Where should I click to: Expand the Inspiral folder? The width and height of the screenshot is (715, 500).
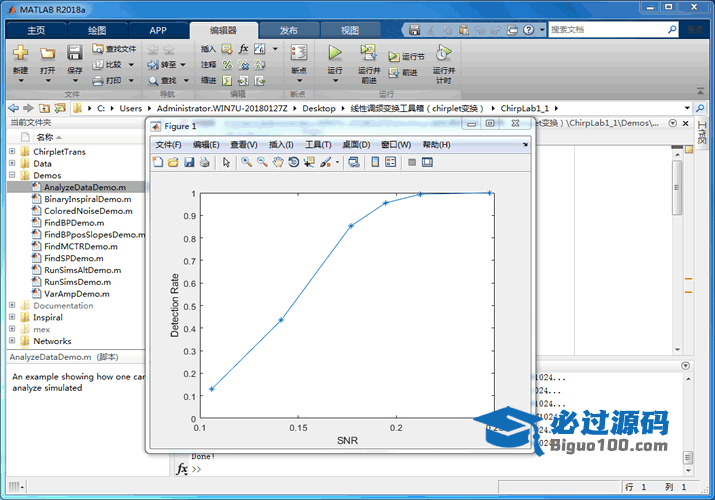click(12, 317)
